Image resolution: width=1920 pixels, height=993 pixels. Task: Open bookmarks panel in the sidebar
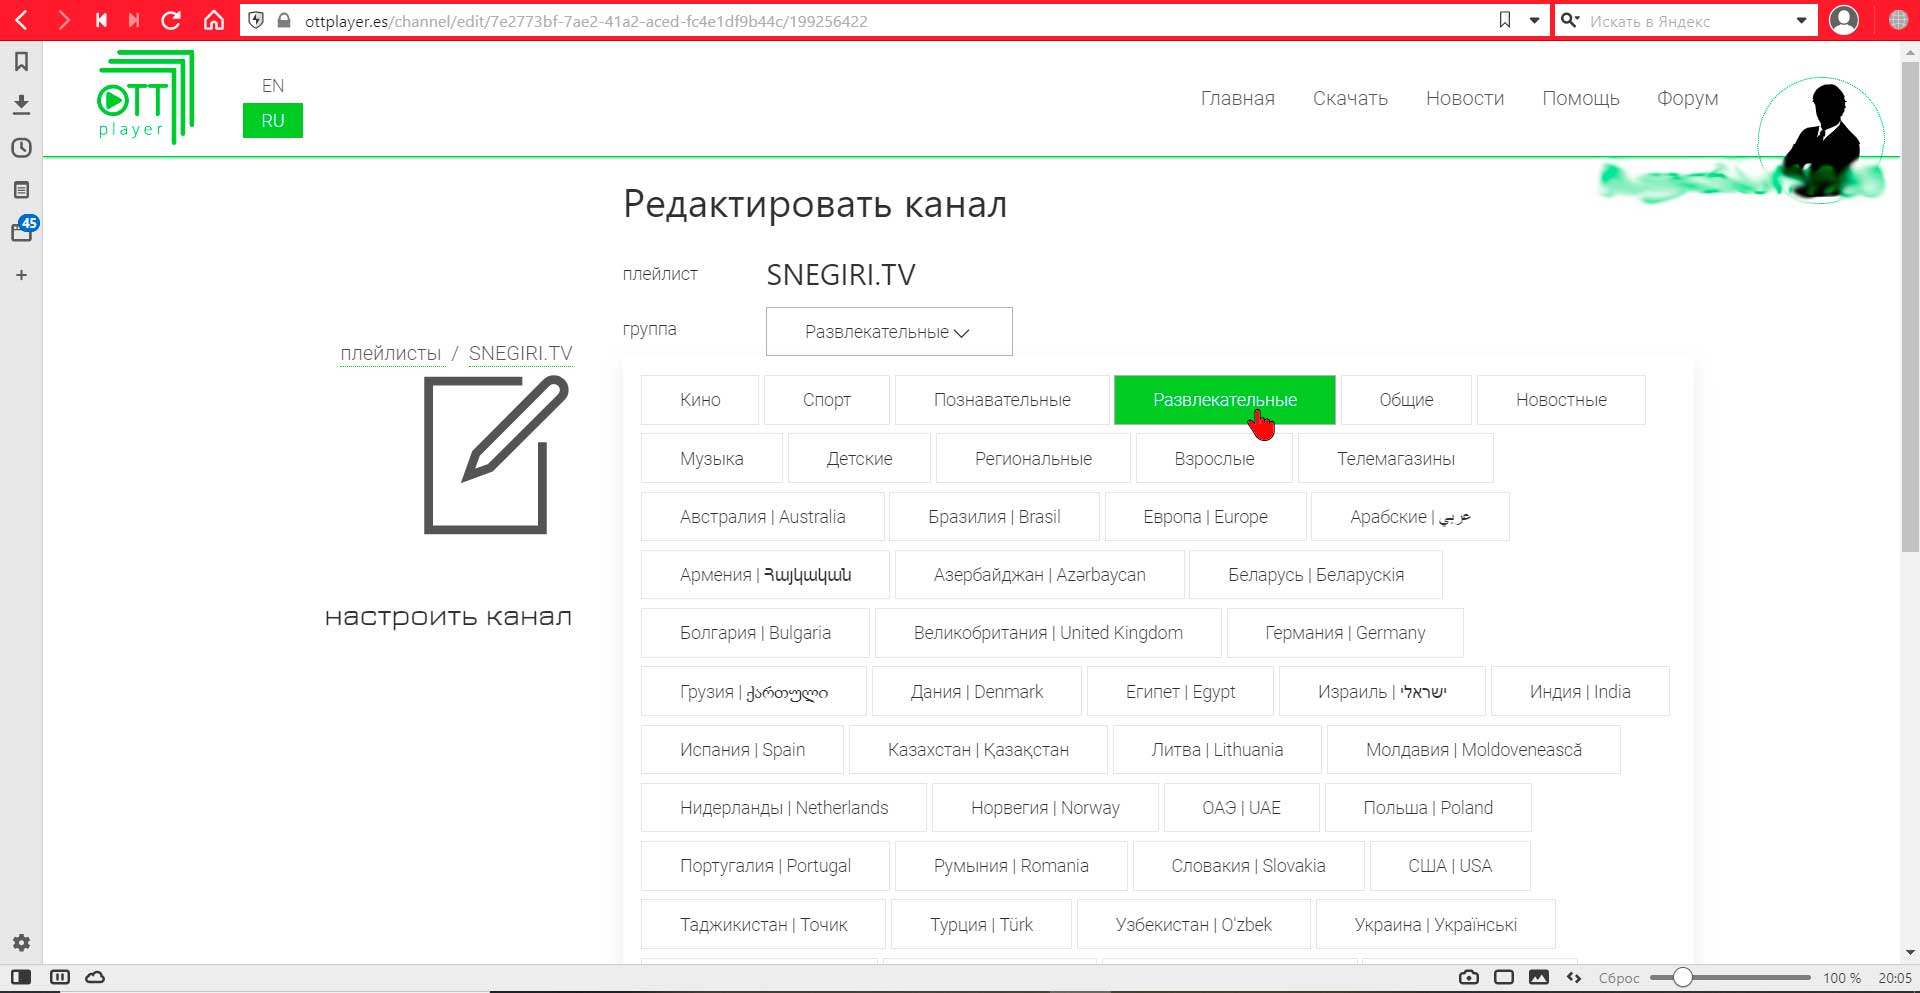[x=21, y=62]
